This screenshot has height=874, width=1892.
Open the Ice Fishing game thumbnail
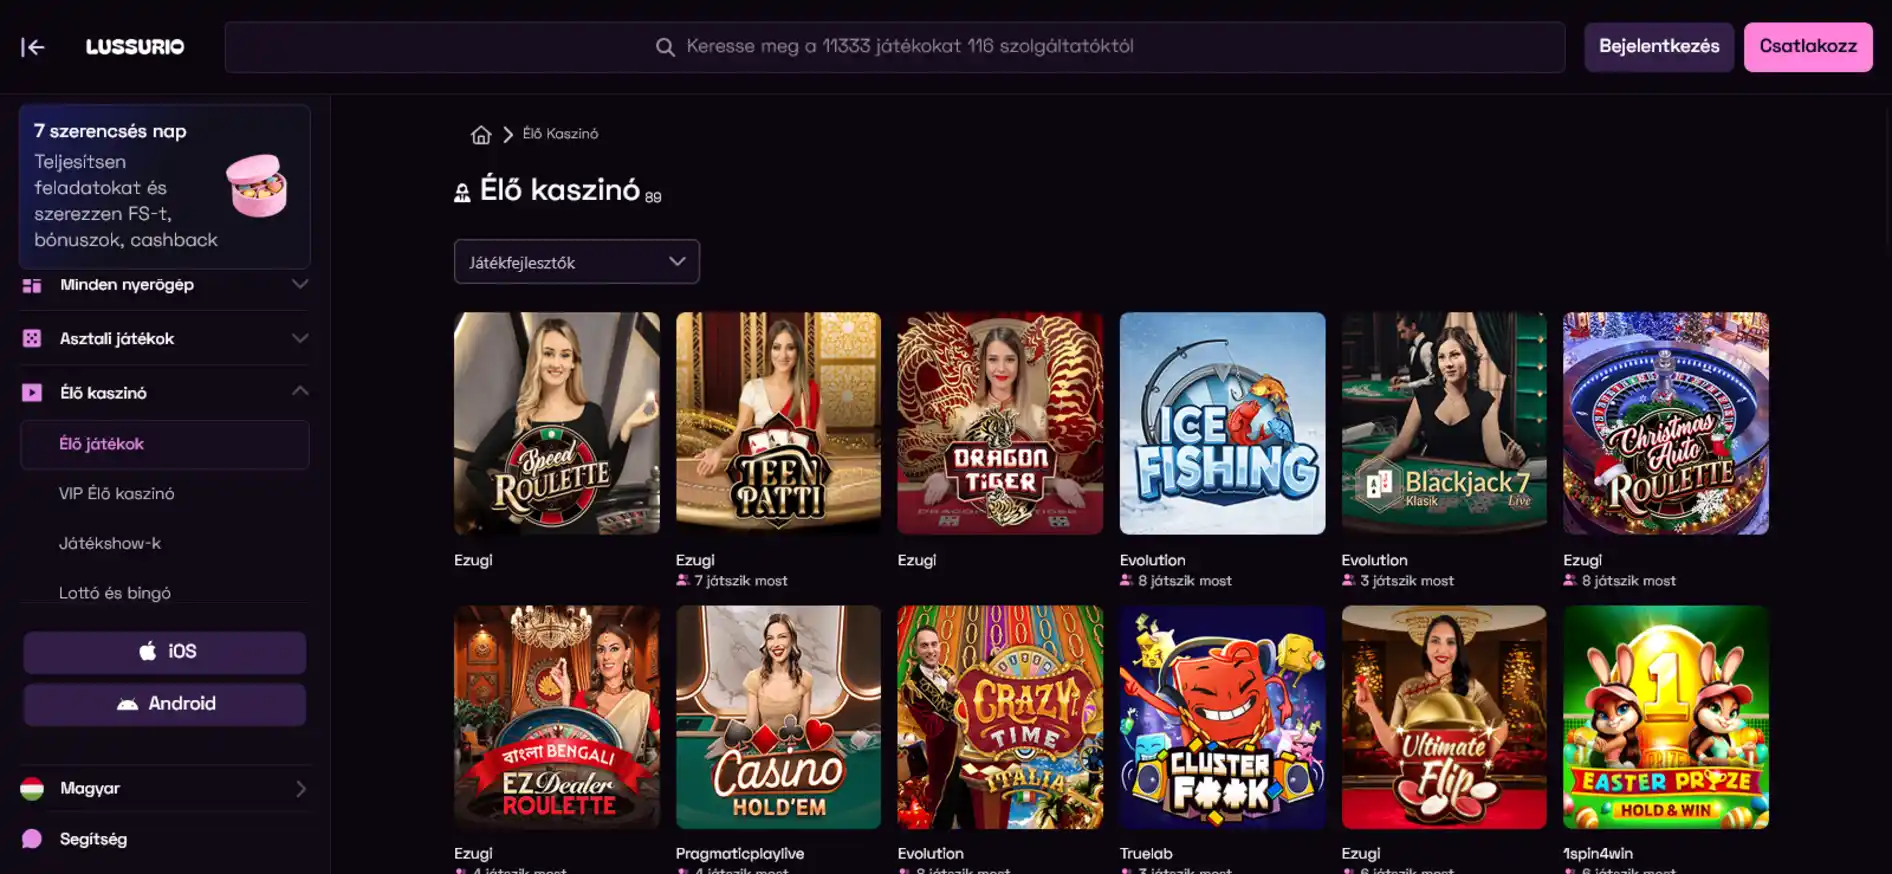1222,423
